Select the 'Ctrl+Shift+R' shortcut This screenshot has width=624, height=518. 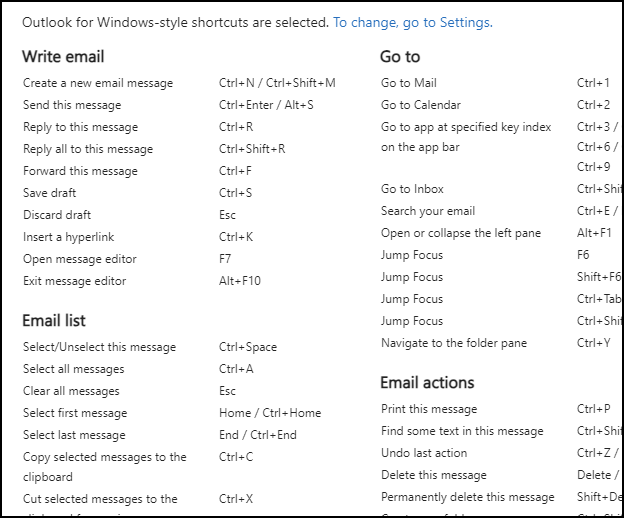click(x=252, y=149)
